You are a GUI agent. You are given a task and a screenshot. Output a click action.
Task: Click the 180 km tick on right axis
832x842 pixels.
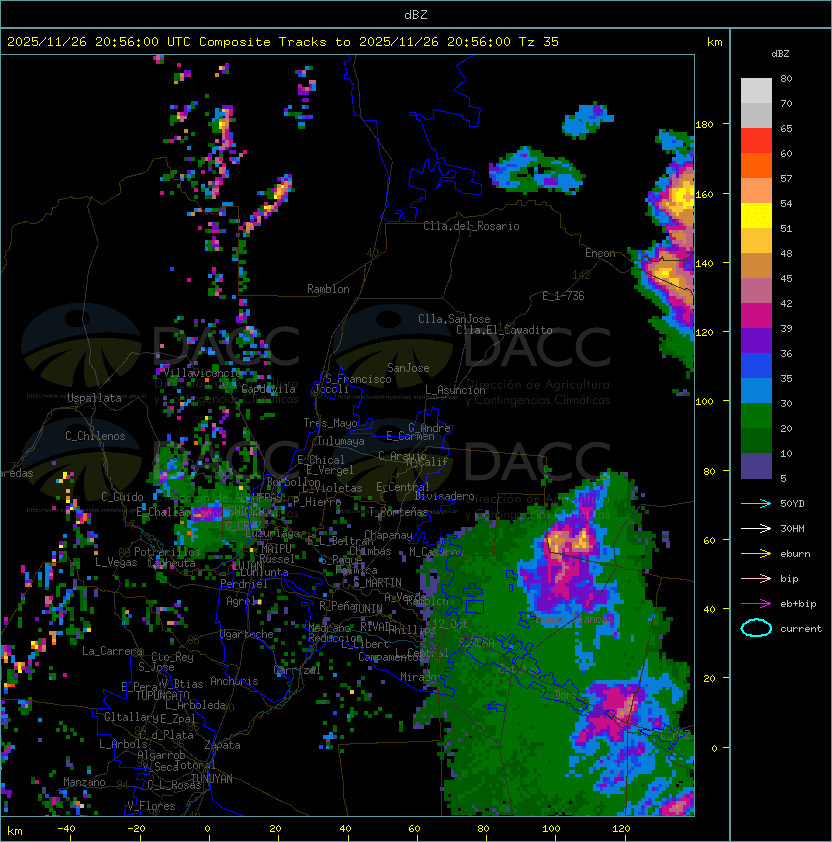(704, 125)
